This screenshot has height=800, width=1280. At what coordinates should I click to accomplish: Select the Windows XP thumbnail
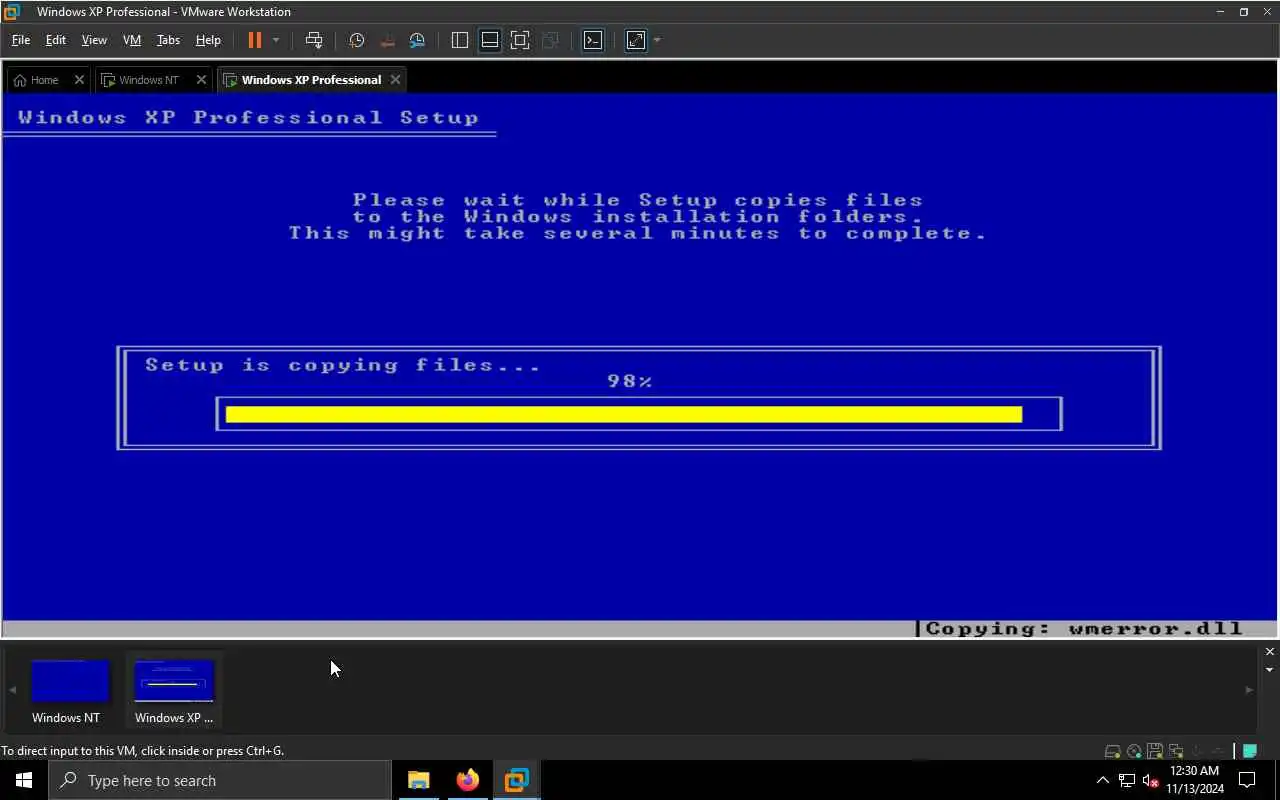pyautogui.click(x=174, y=690)
